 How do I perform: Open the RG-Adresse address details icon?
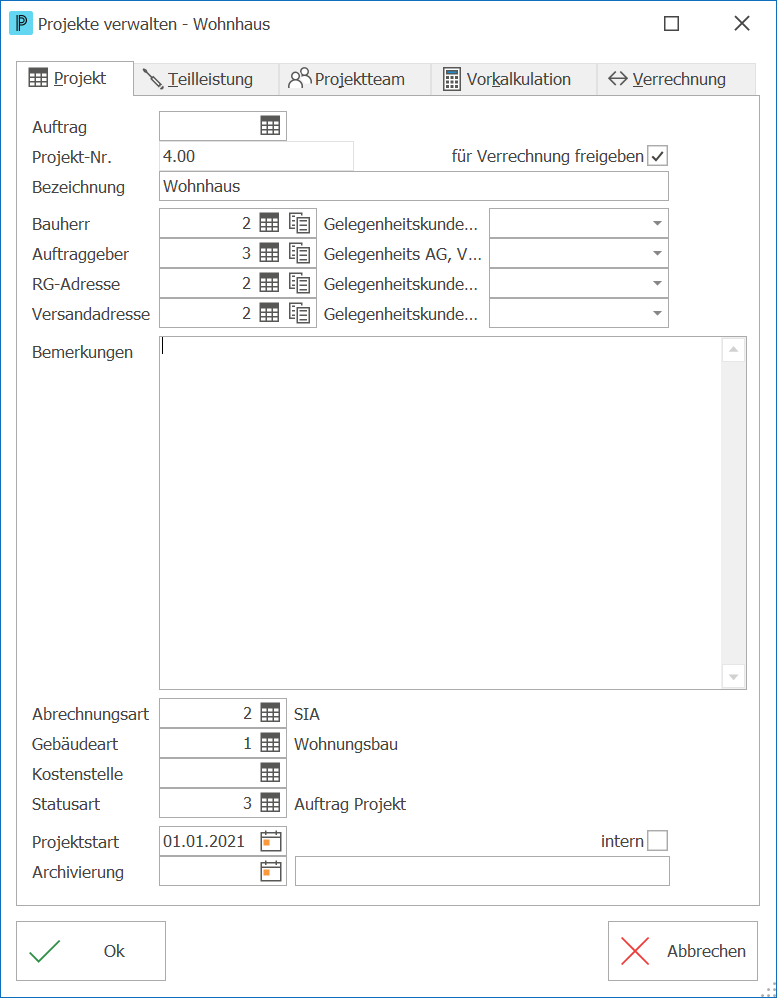300,283
